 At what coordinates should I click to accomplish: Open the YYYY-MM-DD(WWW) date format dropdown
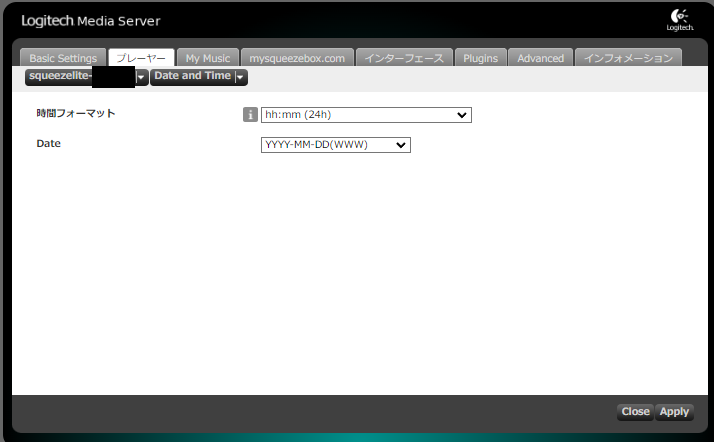(336, 145)
